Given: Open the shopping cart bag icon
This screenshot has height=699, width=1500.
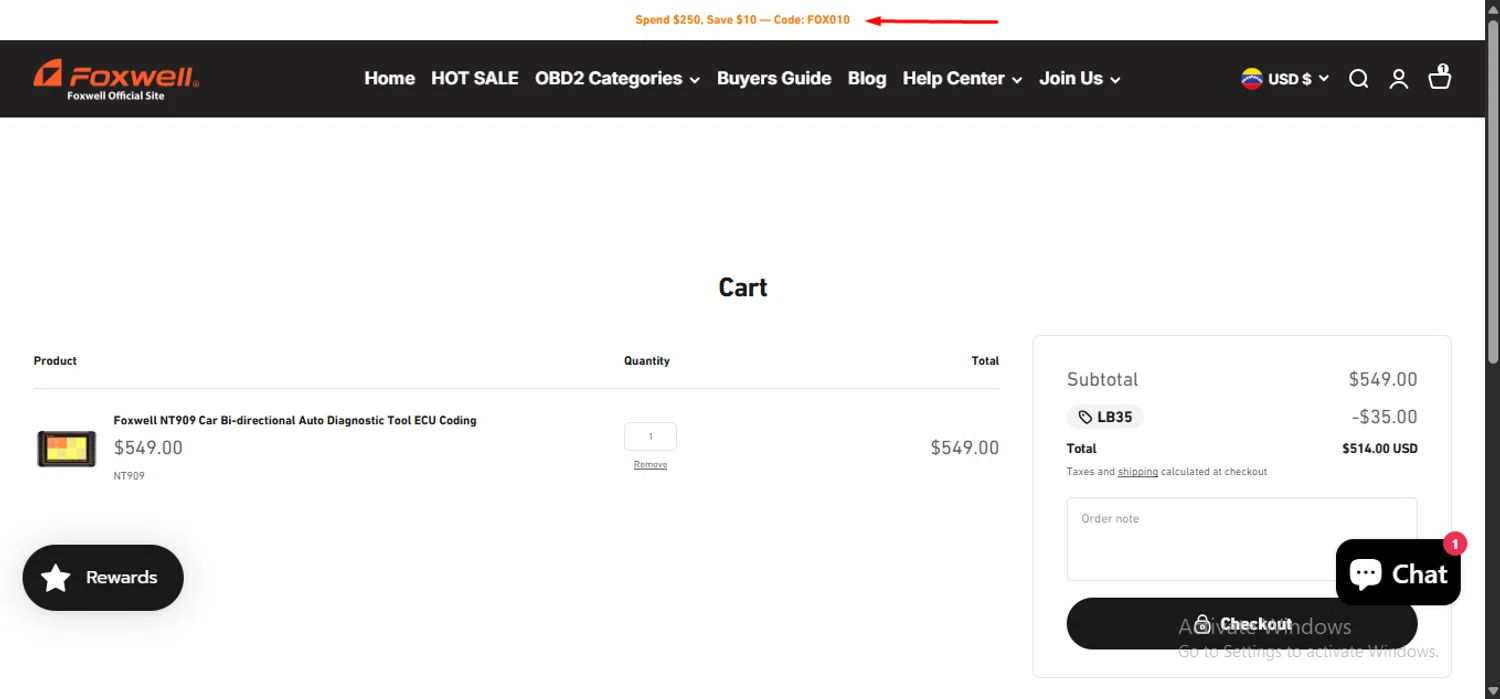Looking at the screenshot, I should 1440,77.
